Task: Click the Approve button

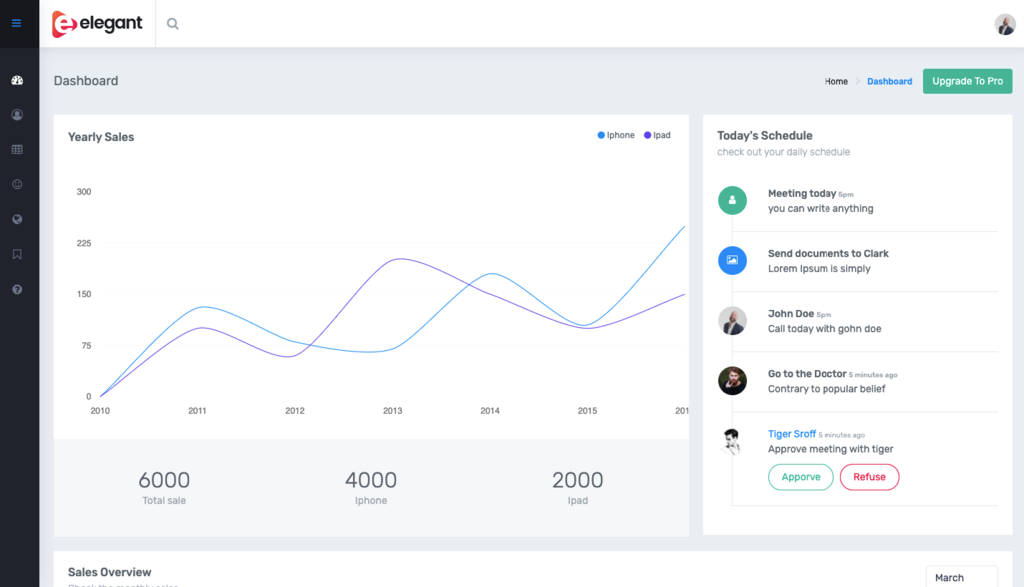Action: tap(801, 477)
